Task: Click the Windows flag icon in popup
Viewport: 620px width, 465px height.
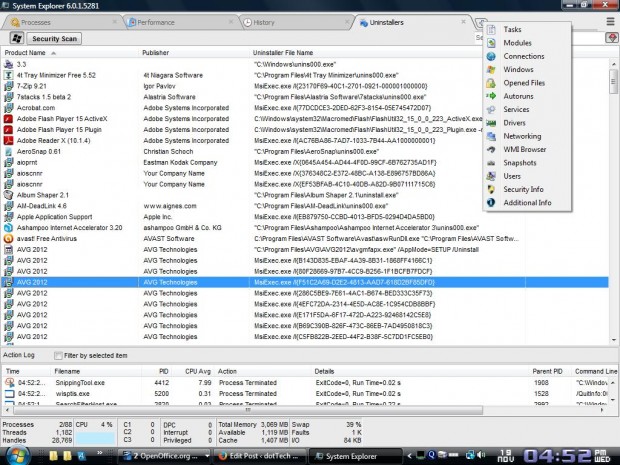Action: pos(491,70)
